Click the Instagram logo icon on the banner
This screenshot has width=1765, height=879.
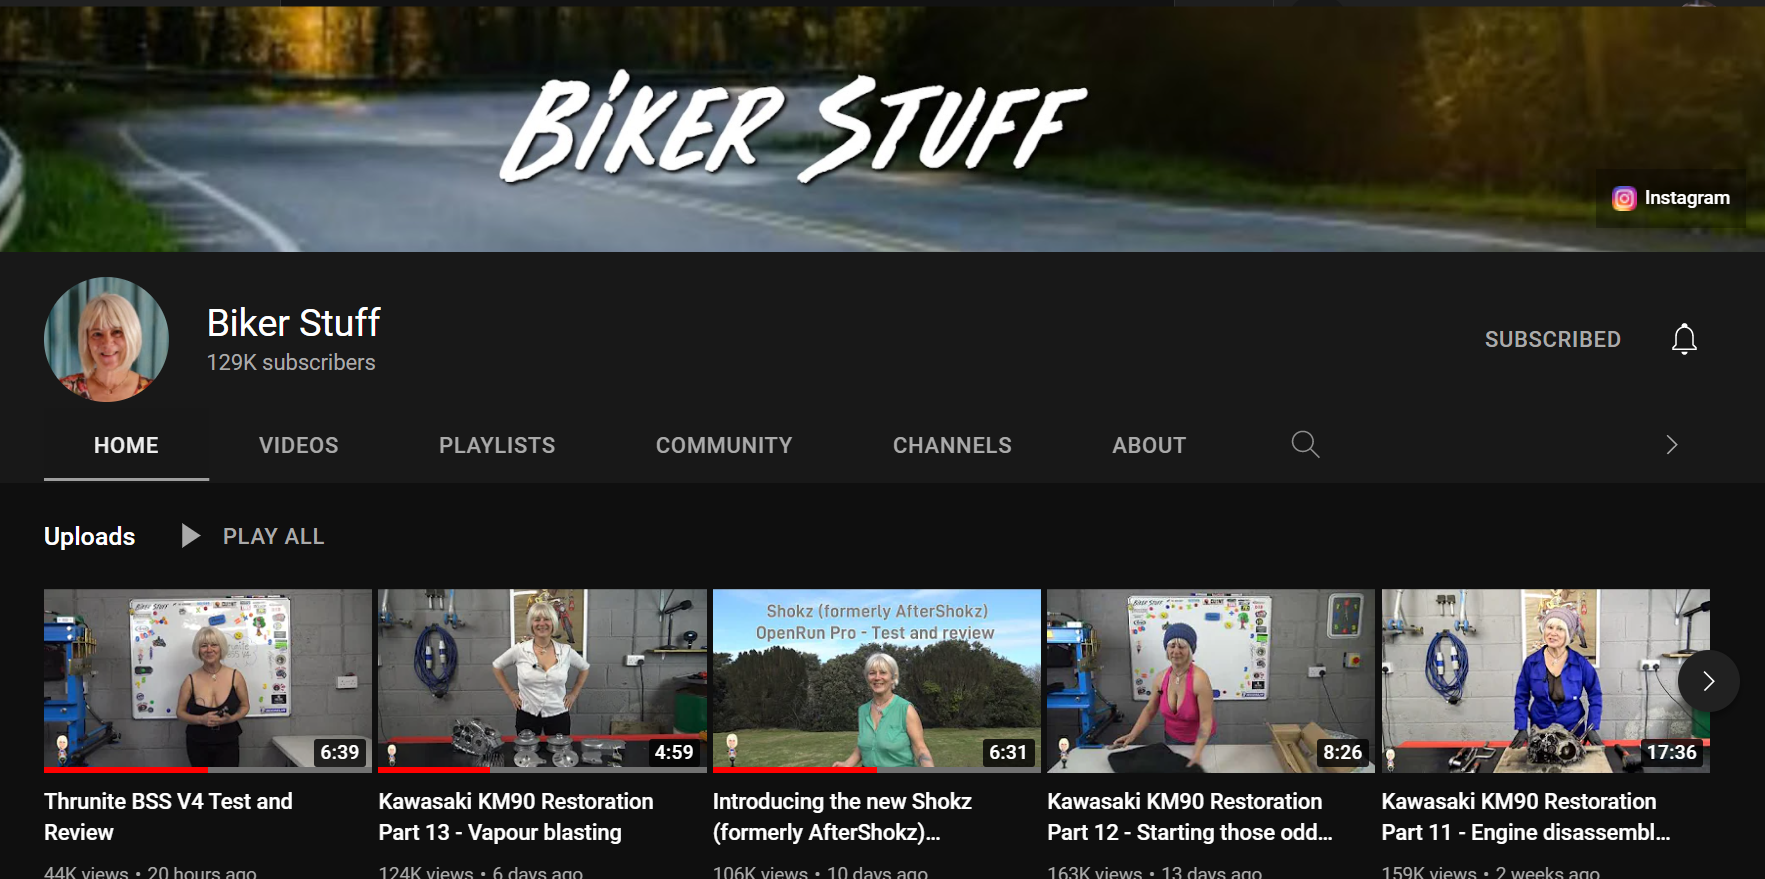point(1624,198)
